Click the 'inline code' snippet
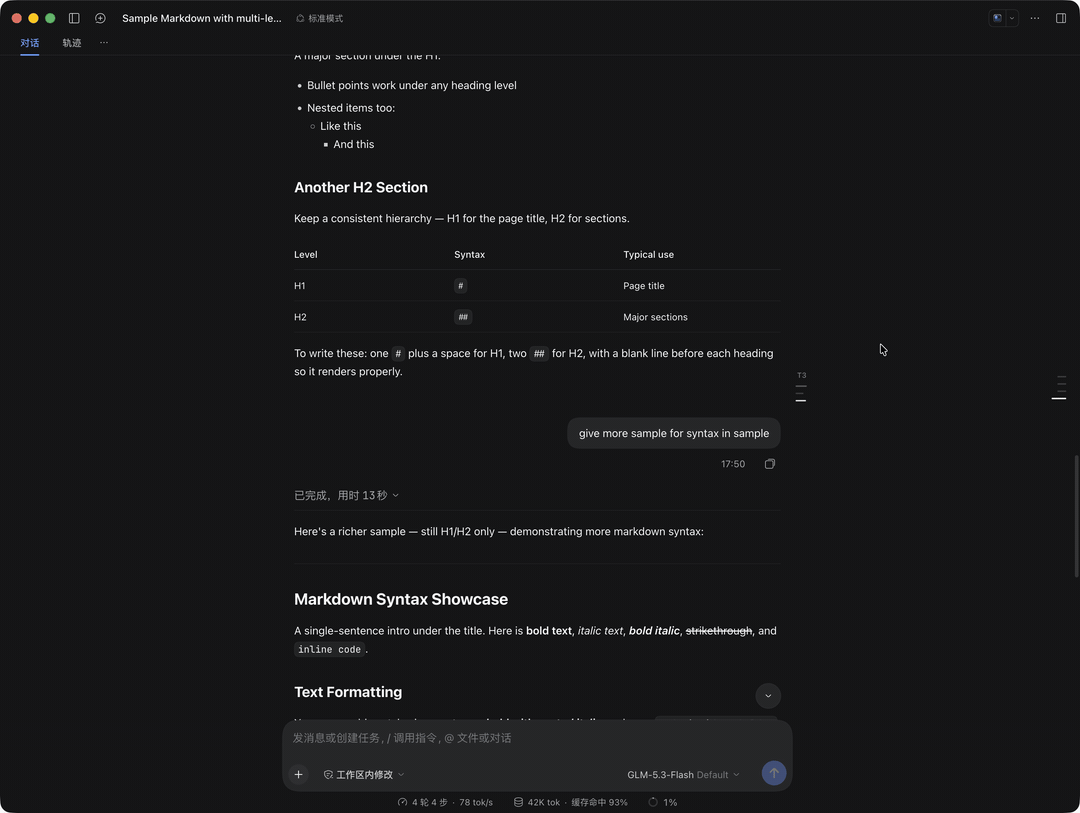The image size is (1080, 813). [329, 649]
